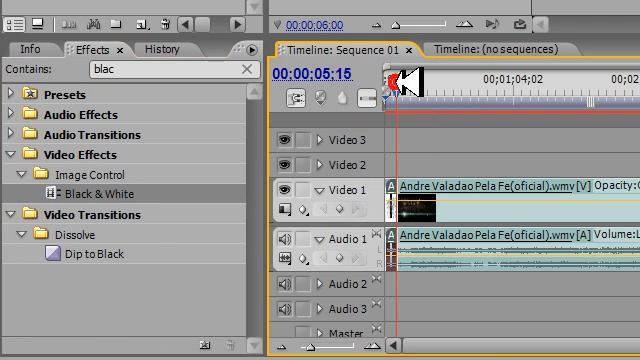Switch to the Effects tab
The image size is (640, 360).
tap(92, 50)
